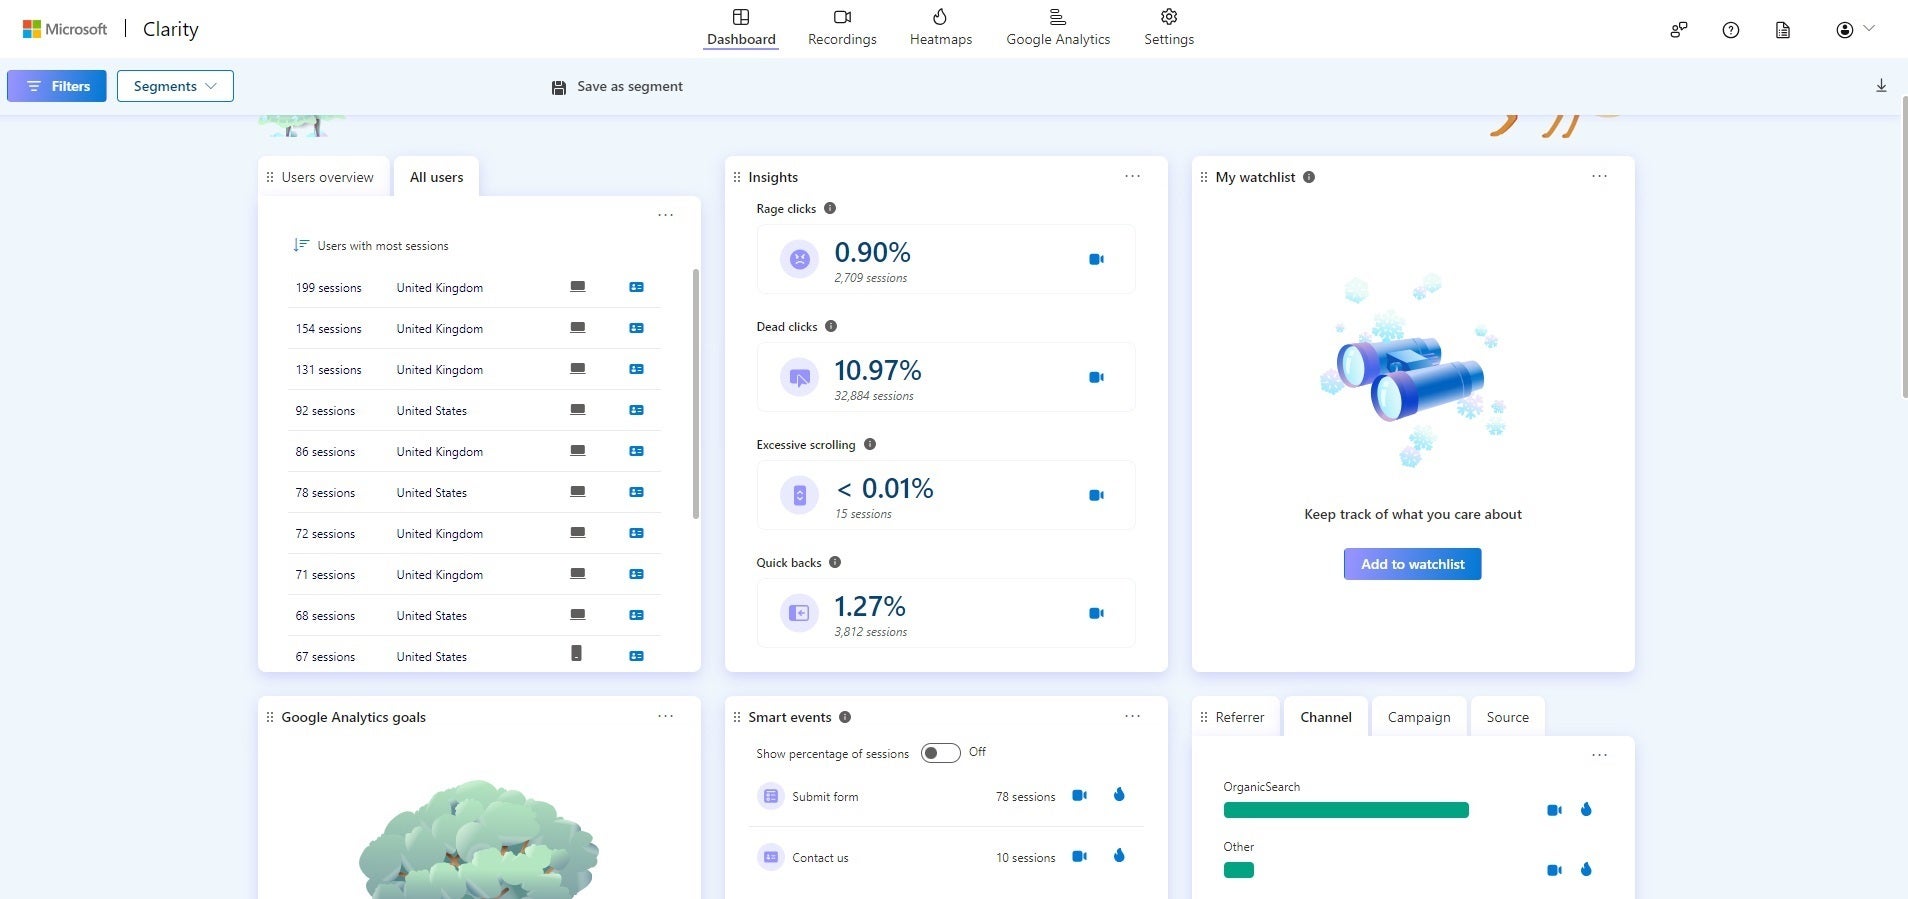Screen dimensions: 1908x899
Task: Open the help question mark icon
Action: 1730,30
